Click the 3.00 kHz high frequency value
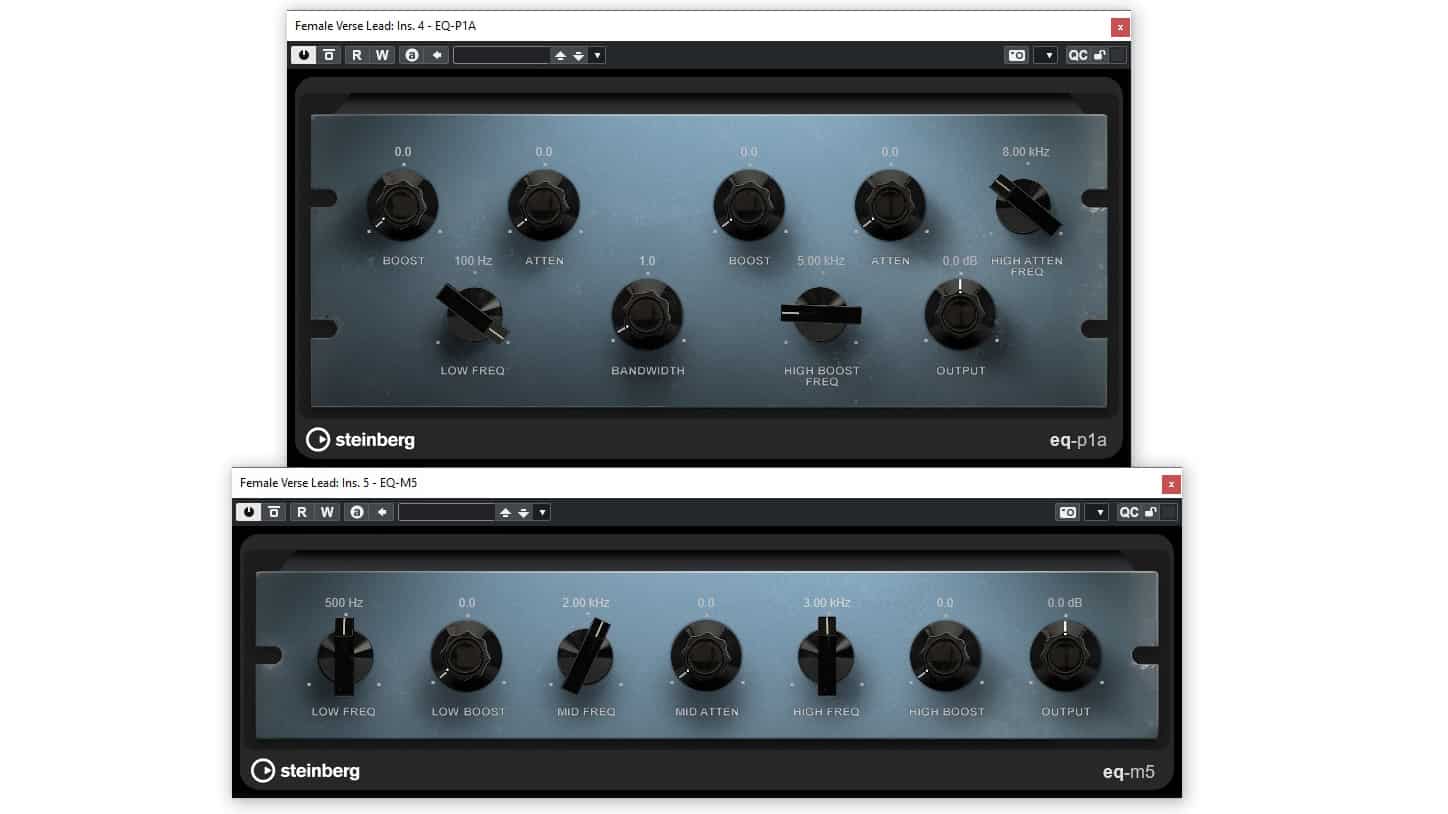 tap(826, 603)
